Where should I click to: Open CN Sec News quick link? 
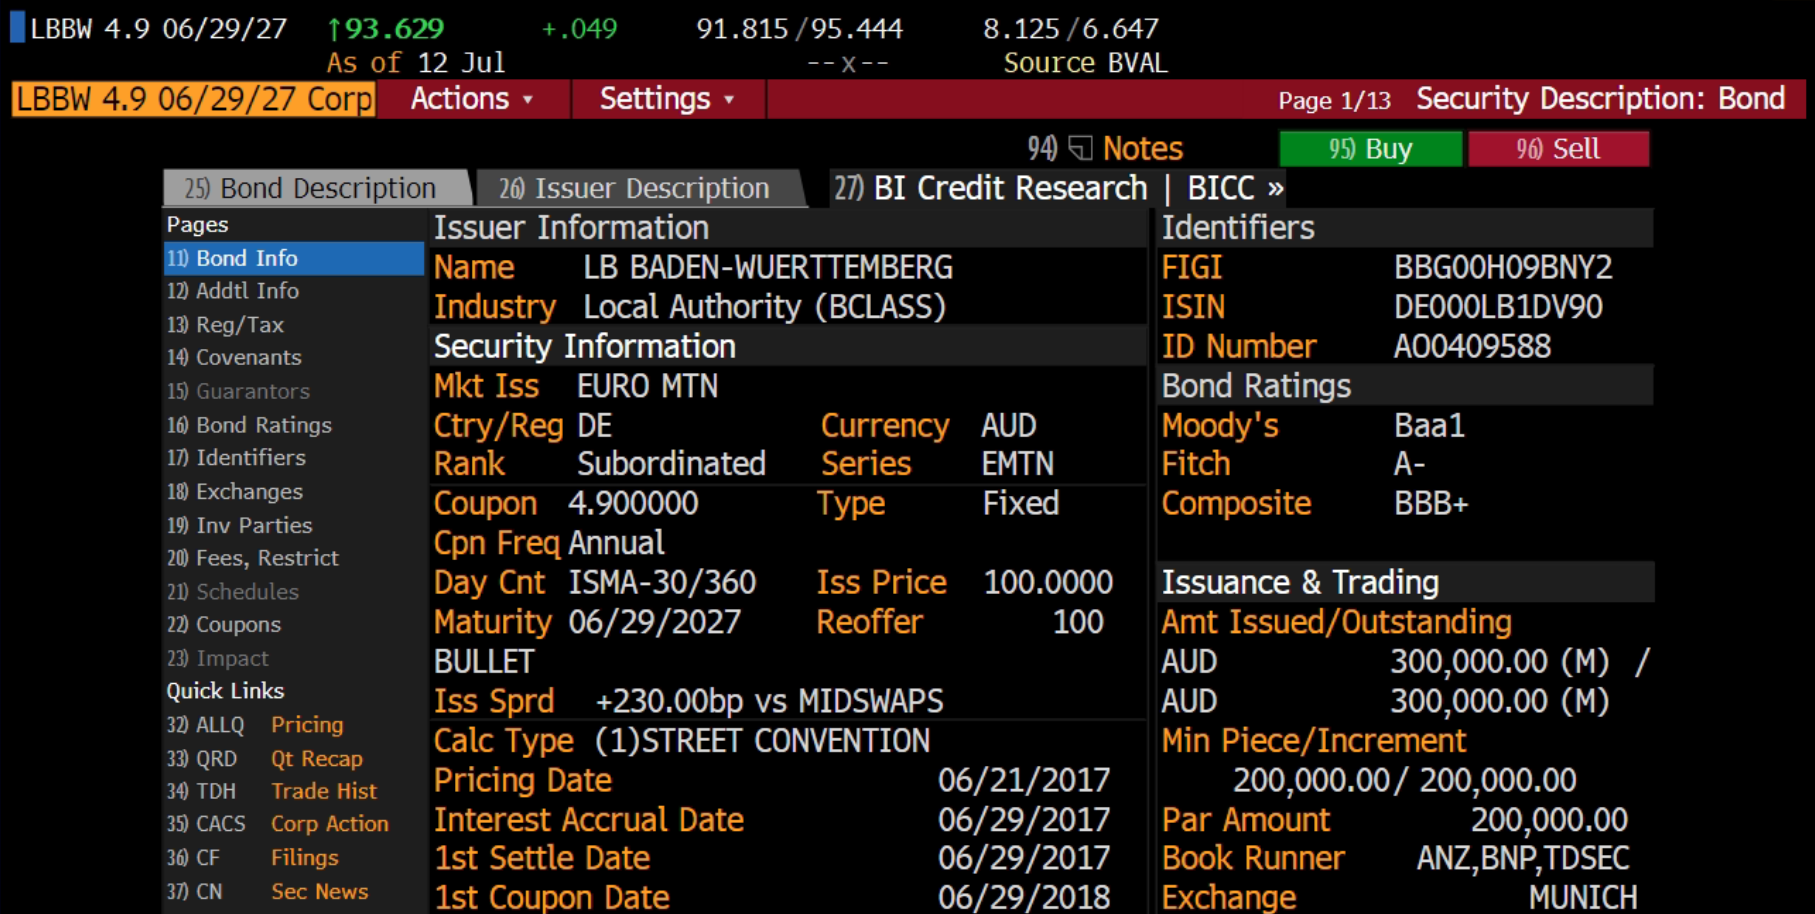click(267, 891)
